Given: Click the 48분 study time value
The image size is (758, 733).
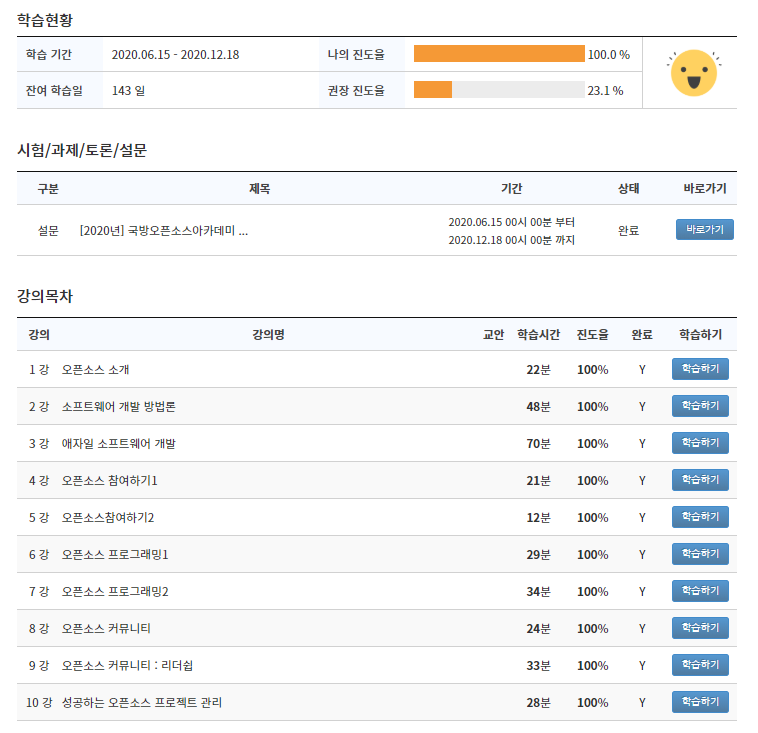Looking at the screenshot, I should (539, 407).
